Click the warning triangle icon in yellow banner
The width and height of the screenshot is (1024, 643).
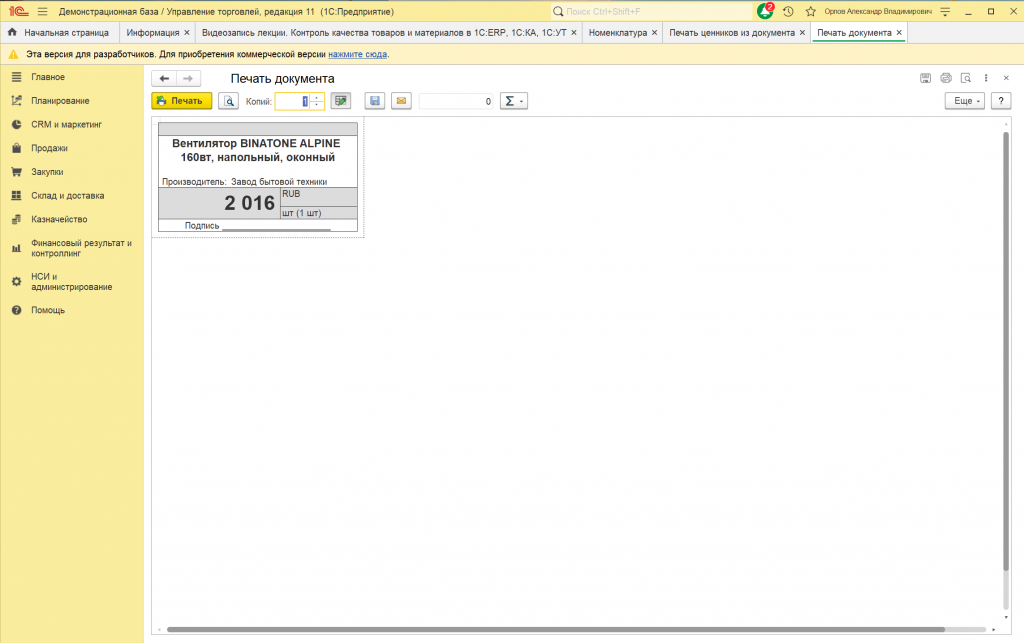13,54
